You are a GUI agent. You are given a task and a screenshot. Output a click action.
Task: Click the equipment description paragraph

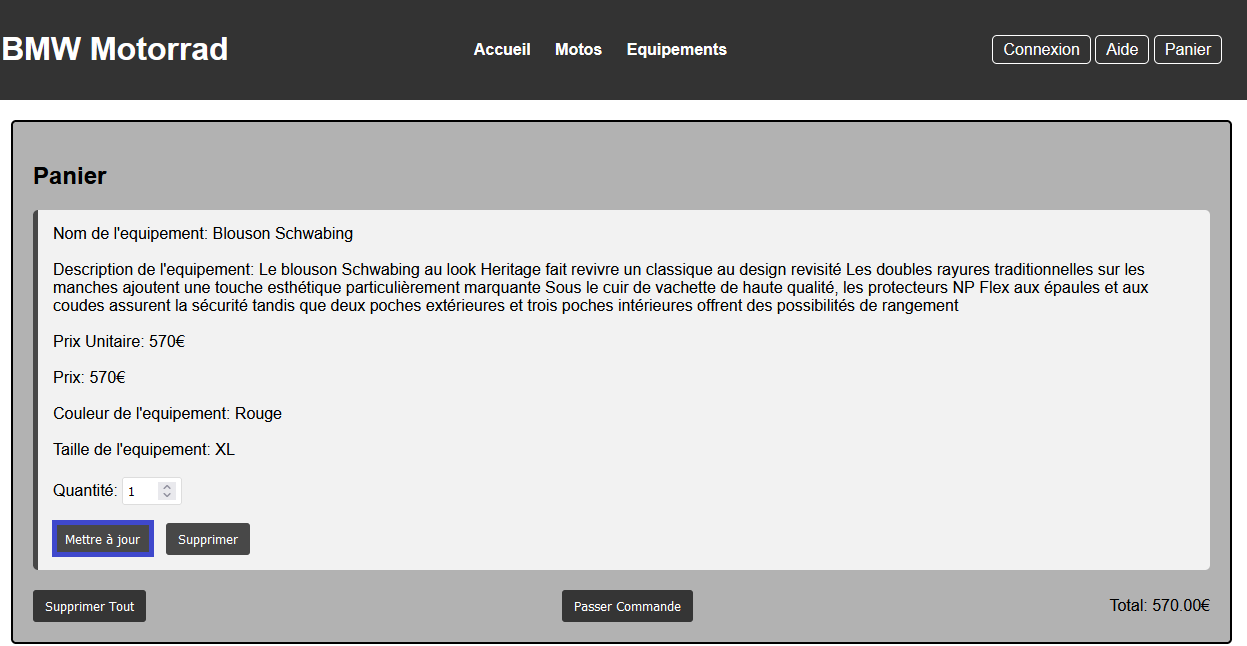pos(600,287)
